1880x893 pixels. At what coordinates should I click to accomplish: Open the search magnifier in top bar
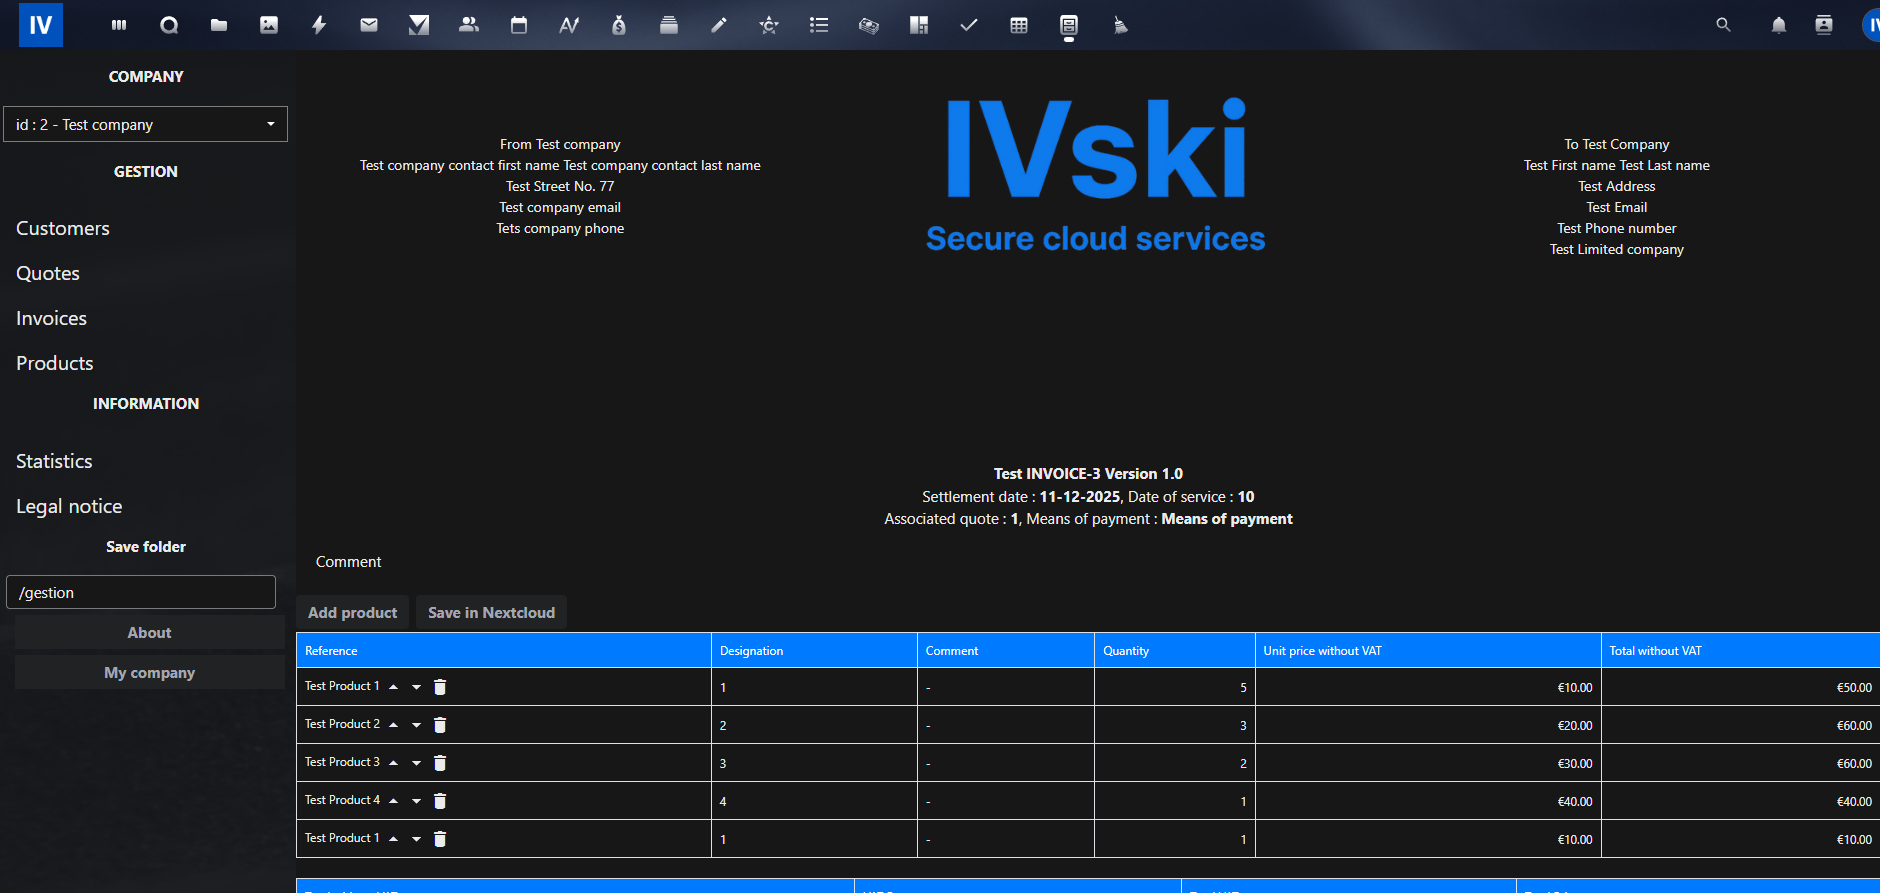[1723, 25]
